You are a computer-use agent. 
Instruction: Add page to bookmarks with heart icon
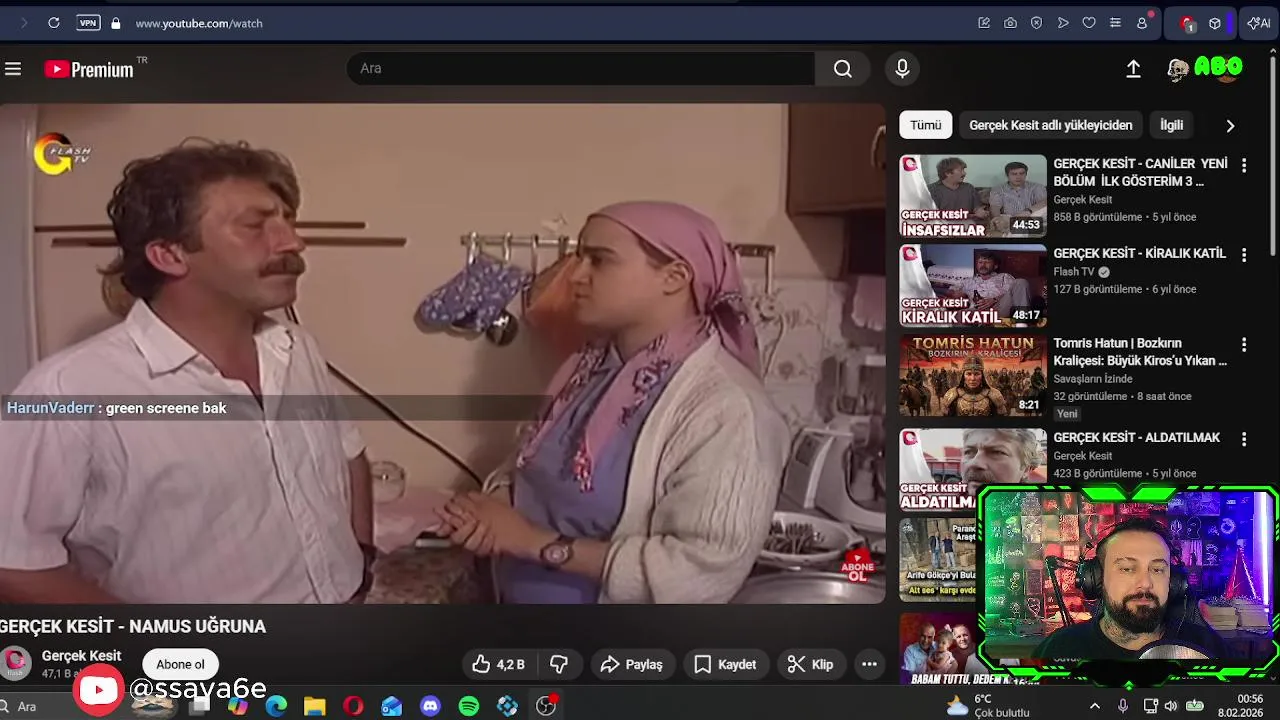(1089, 23)
